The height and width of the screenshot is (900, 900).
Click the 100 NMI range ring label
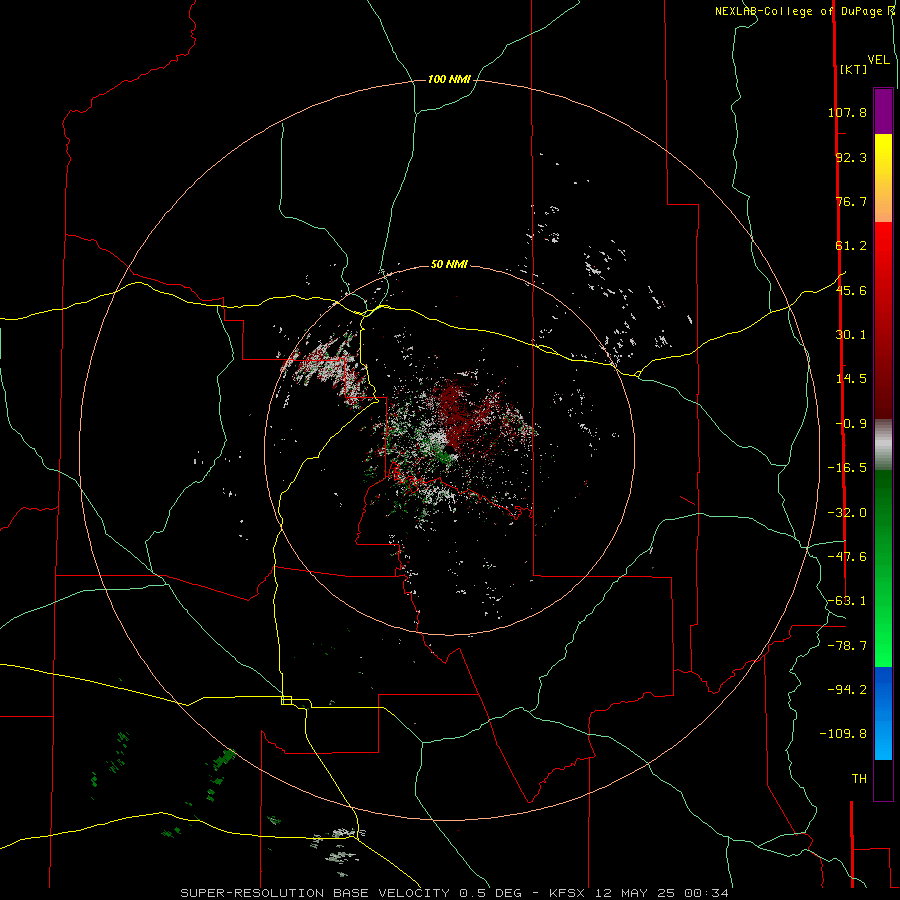point(449,79)
